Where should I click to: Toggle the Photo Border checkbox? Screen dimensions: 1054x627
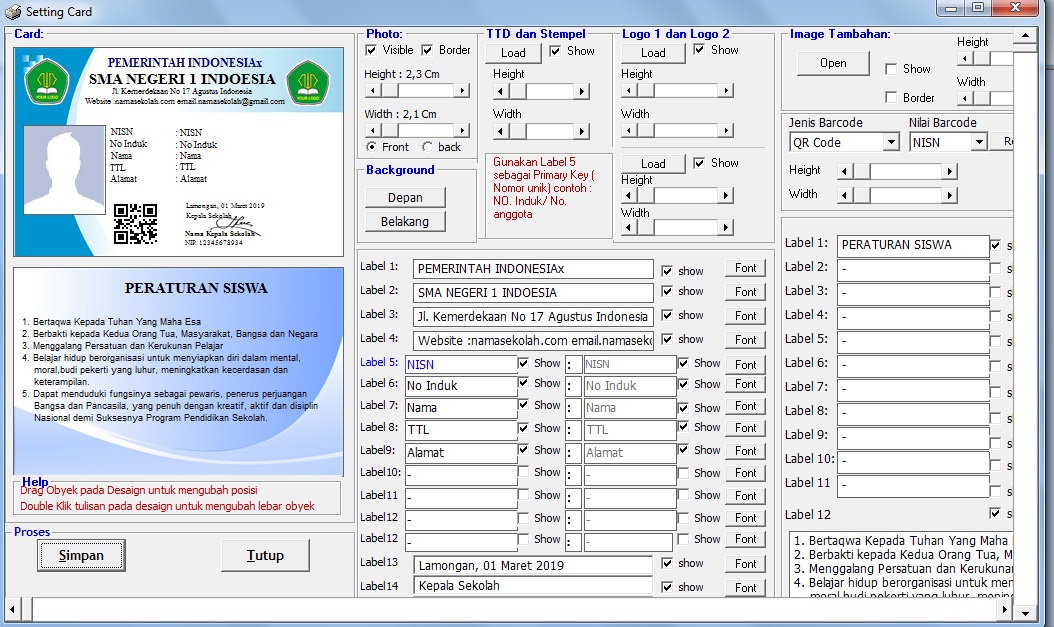pos(427,50)
